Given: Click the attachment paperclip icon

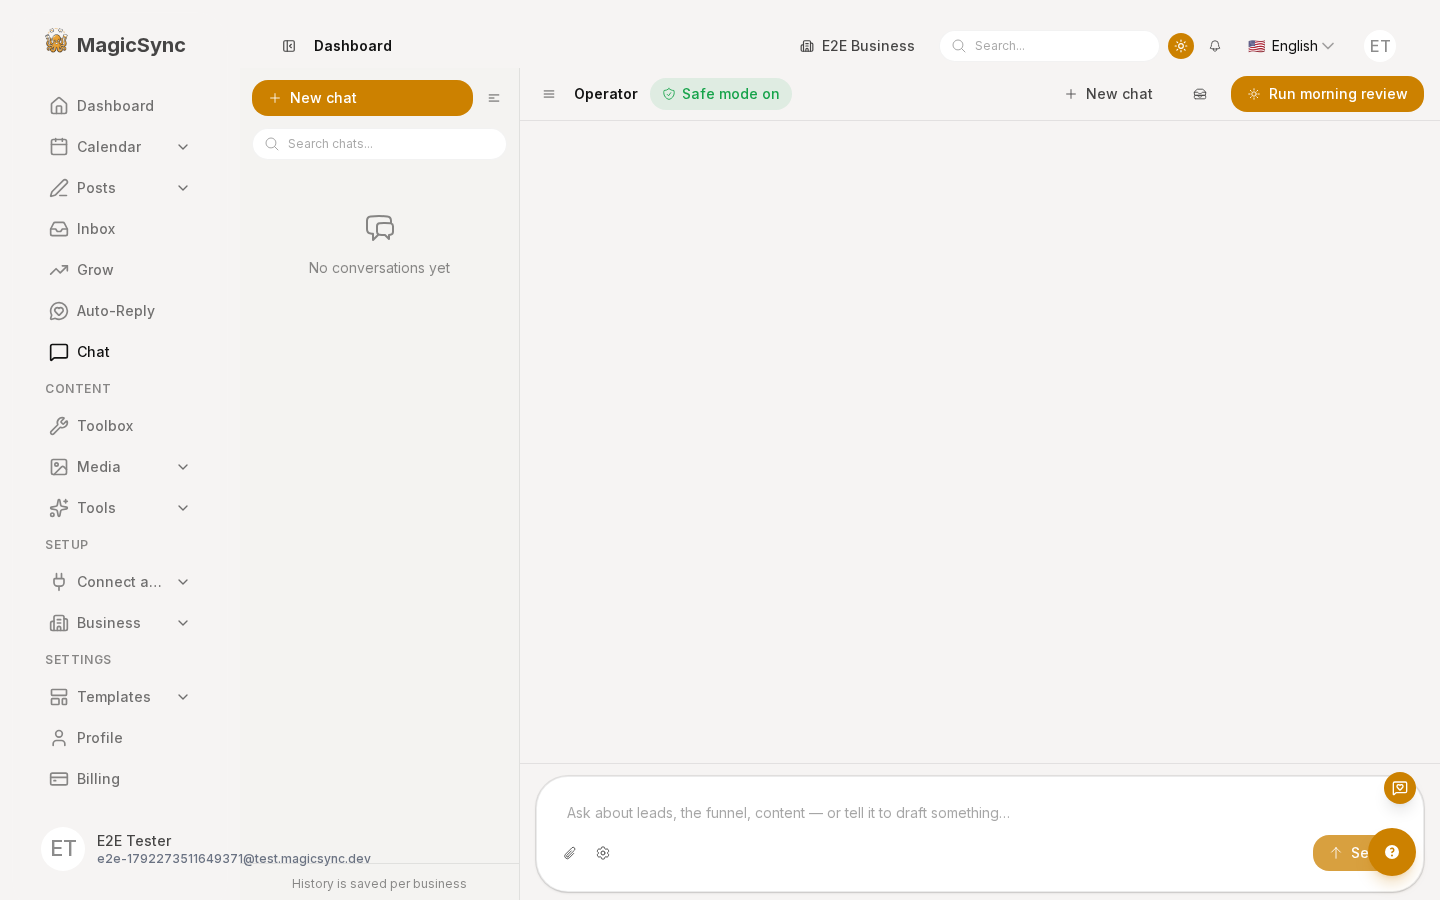Looking at the screenshot, I should coord(570,853).
